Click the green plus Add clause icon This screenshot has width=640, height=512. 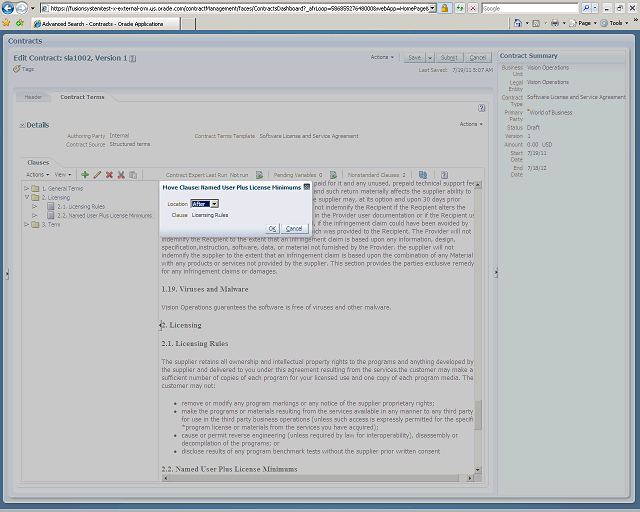(x=85, y=175)
